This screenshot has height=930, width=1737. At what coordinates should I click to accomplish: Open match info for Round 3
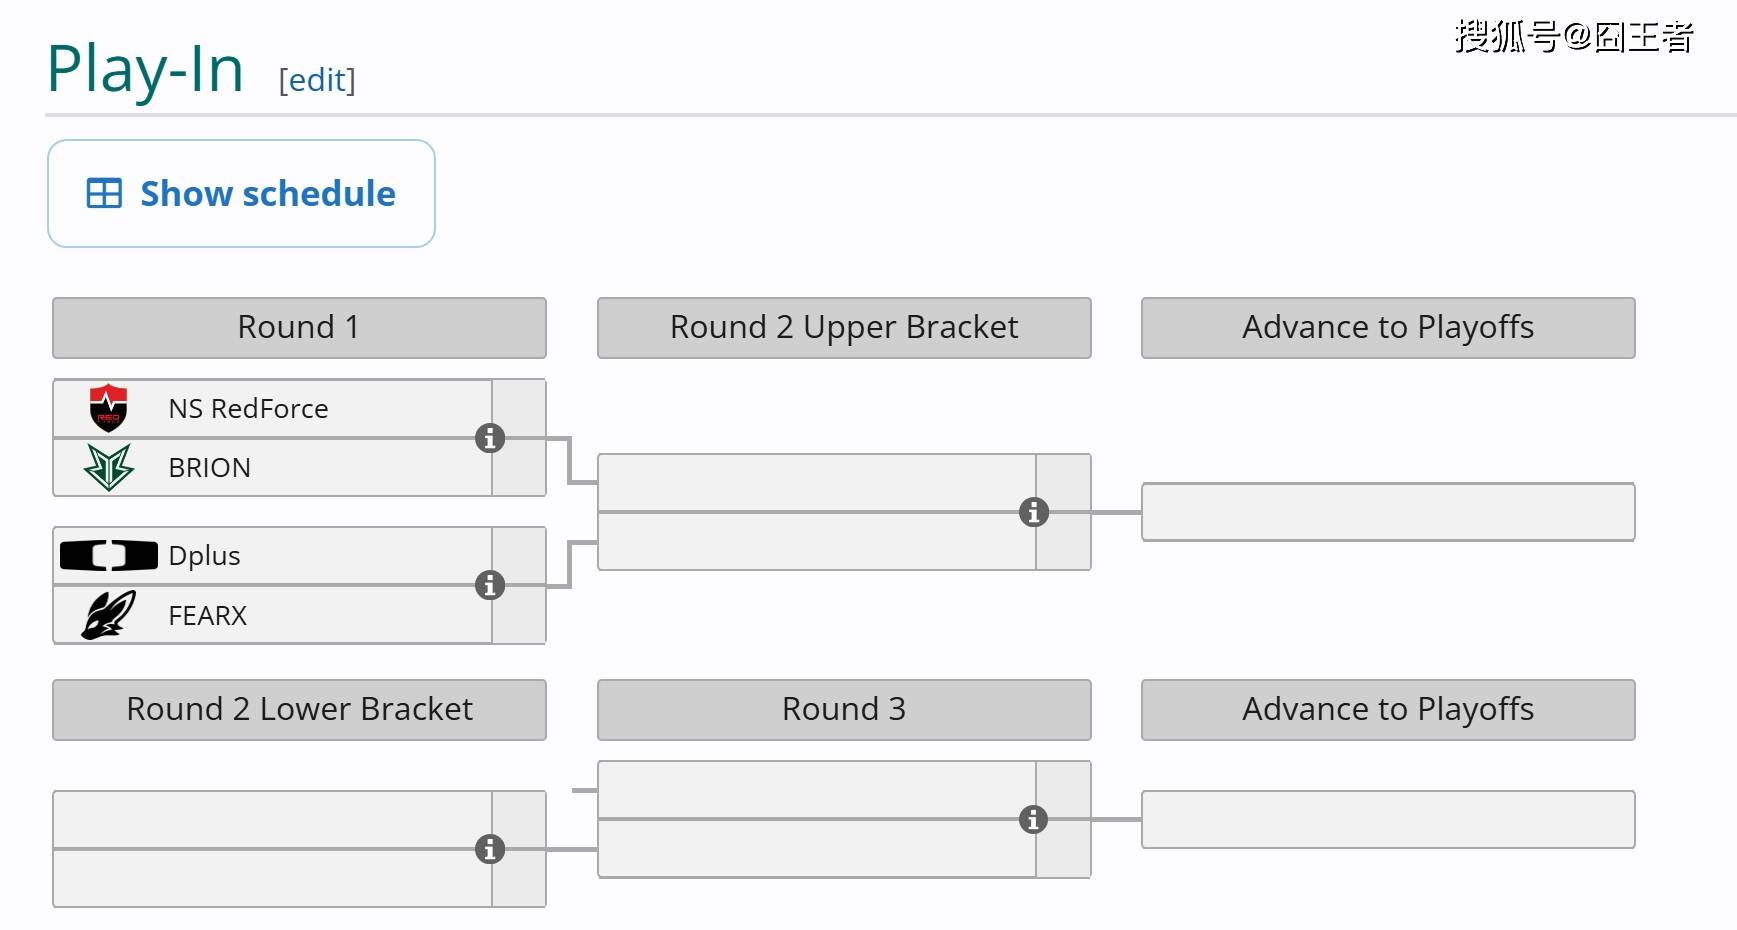point(1033,819)
